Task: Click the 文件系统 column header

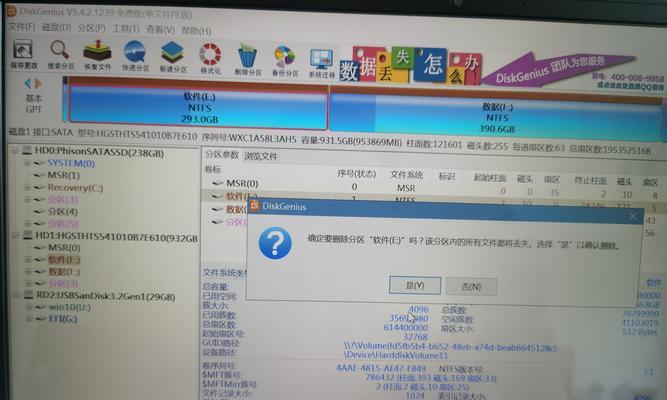Action: point(406,175)
